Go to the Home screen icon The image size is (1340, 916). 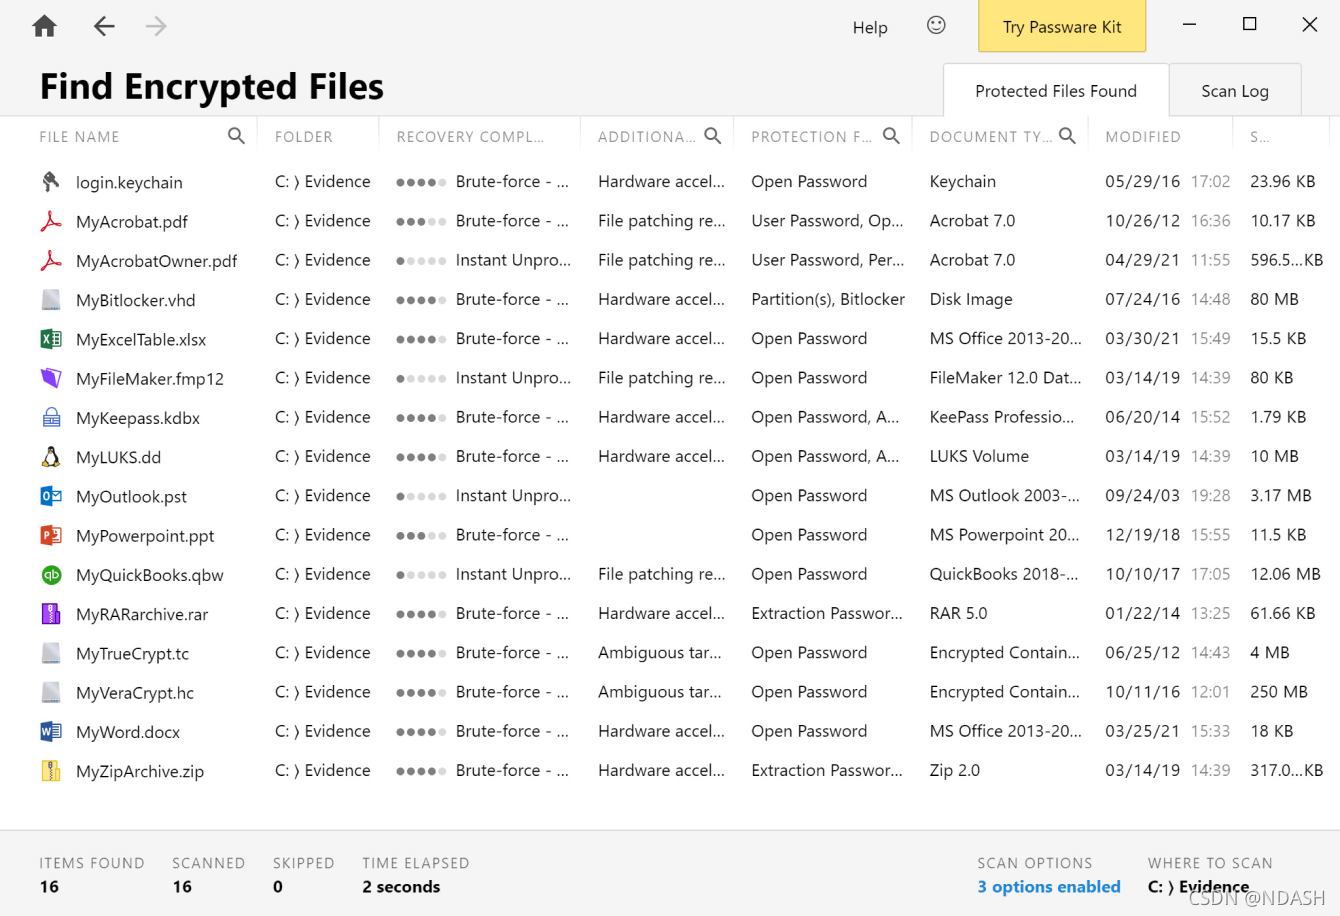[x=44, y=26]
